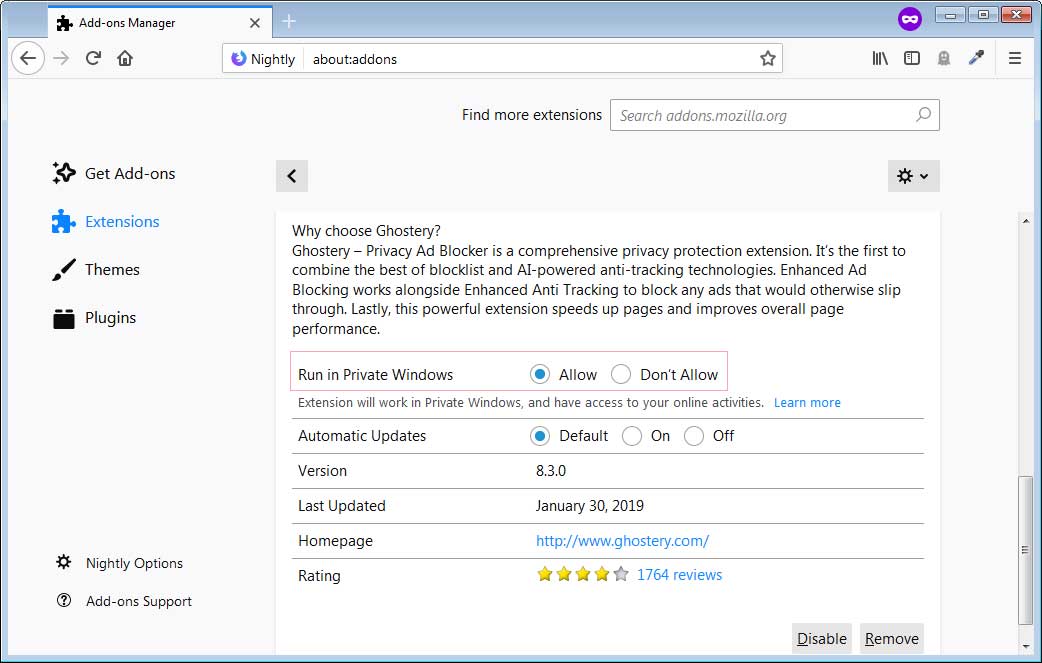
Task: Set Automatic Updates to Off
Action: click(694, 436)
